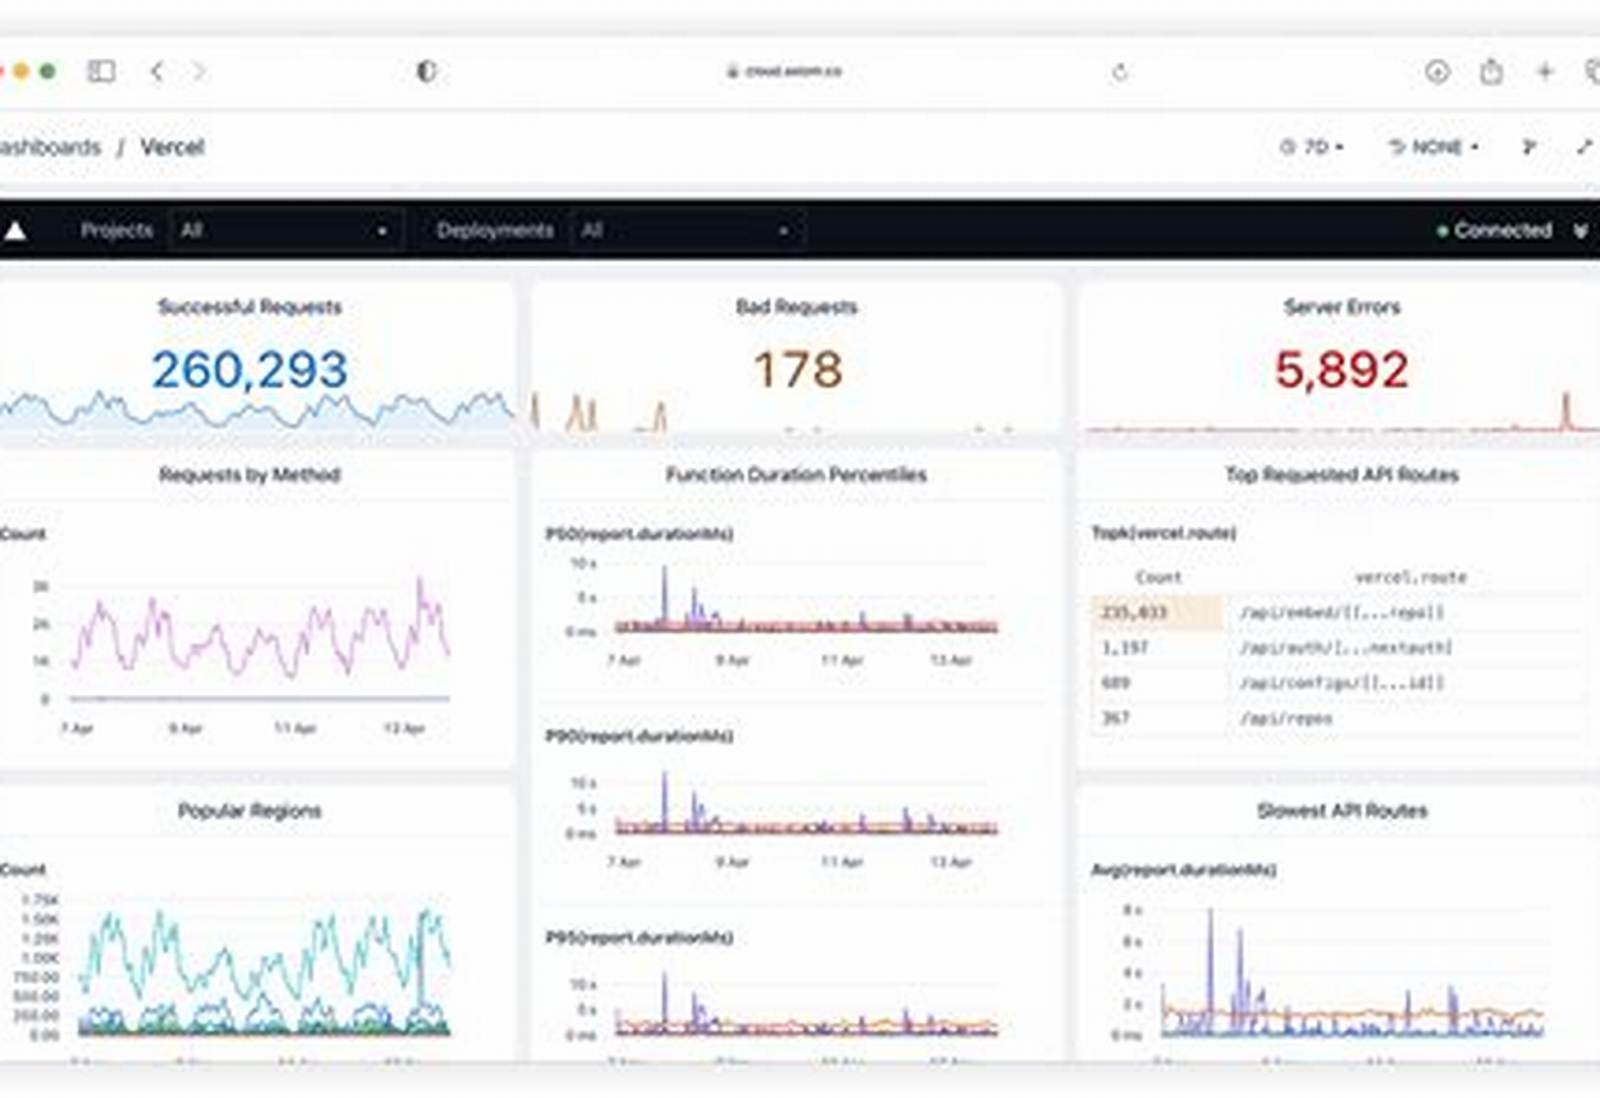Click the Popular Regions panel title
The width and height of the screenshot is (1600, 1098).
[x=249, y=810]
